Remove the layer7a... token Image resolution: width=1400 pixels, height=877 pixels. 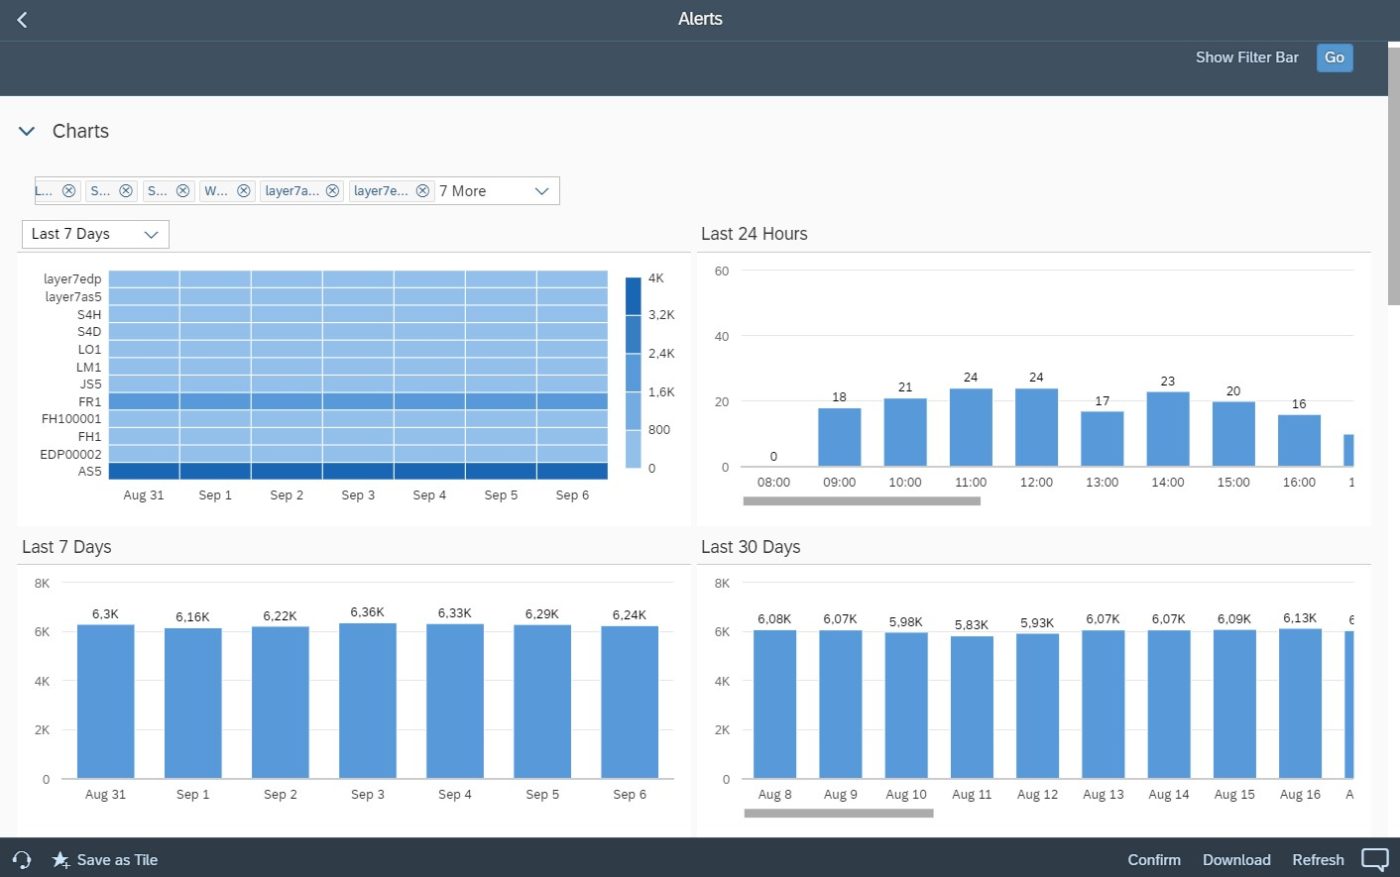333,191
